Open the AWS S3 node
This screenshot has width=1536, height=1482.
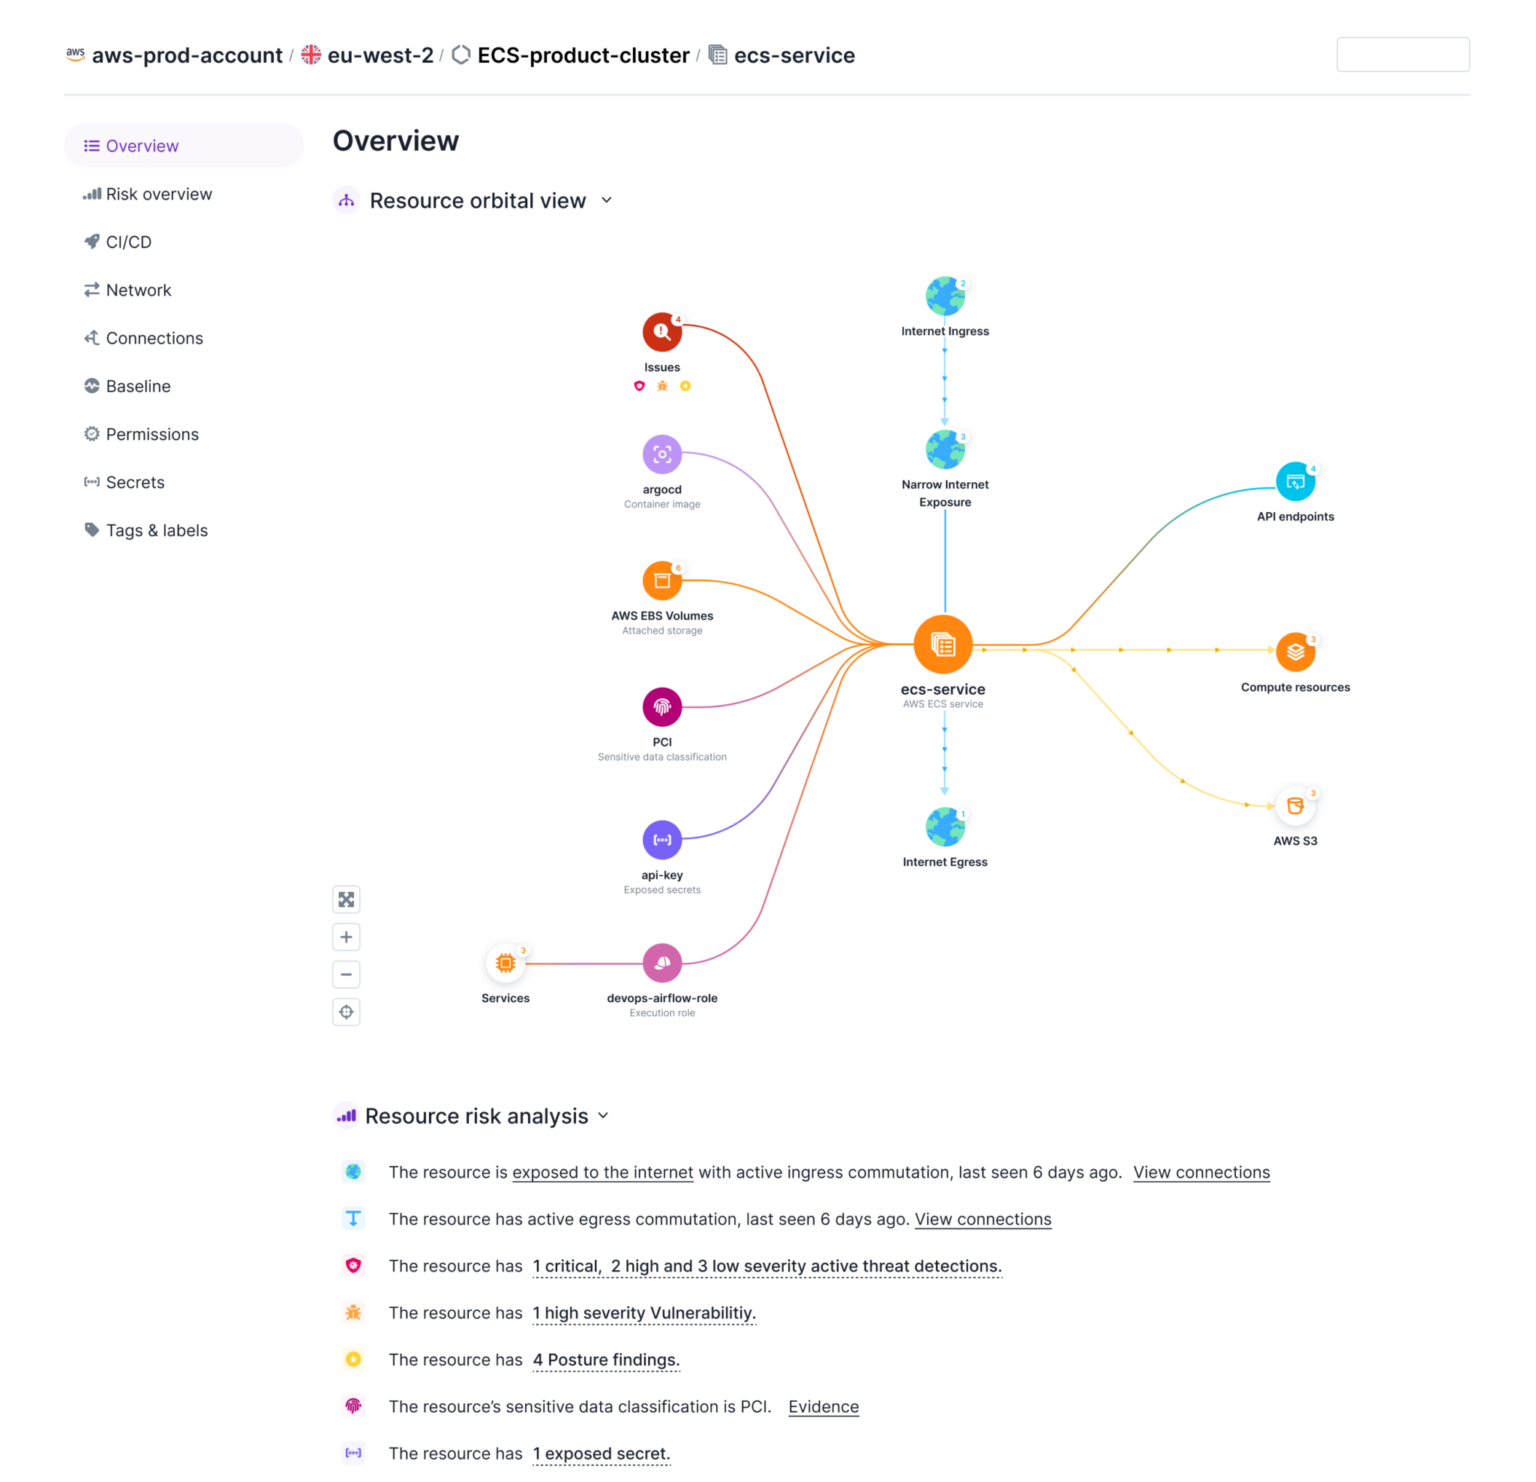pyautogui.click(x=1295, y=804)
